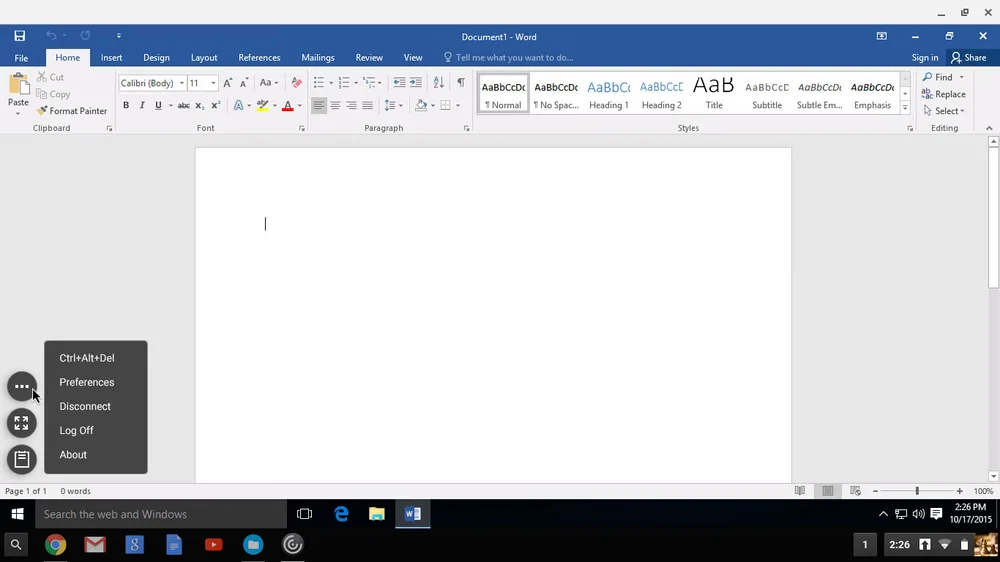Image resolution: width=1000 pixels, height=562 pixels.
Task: Center the paragraph text
Action: coord(335,105)
